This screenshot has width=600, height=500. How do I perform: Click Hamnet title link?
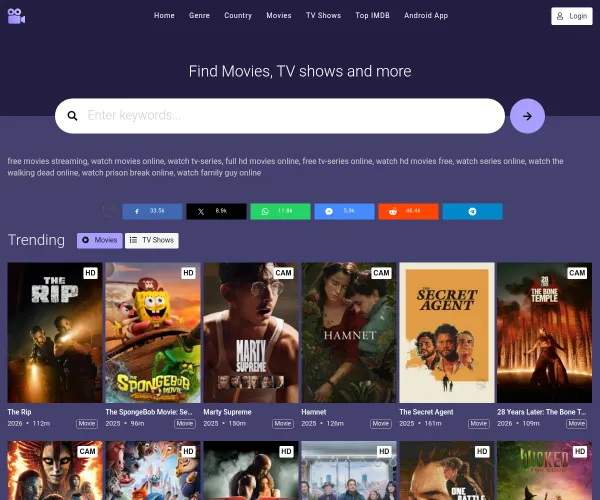tap(314, 412)
